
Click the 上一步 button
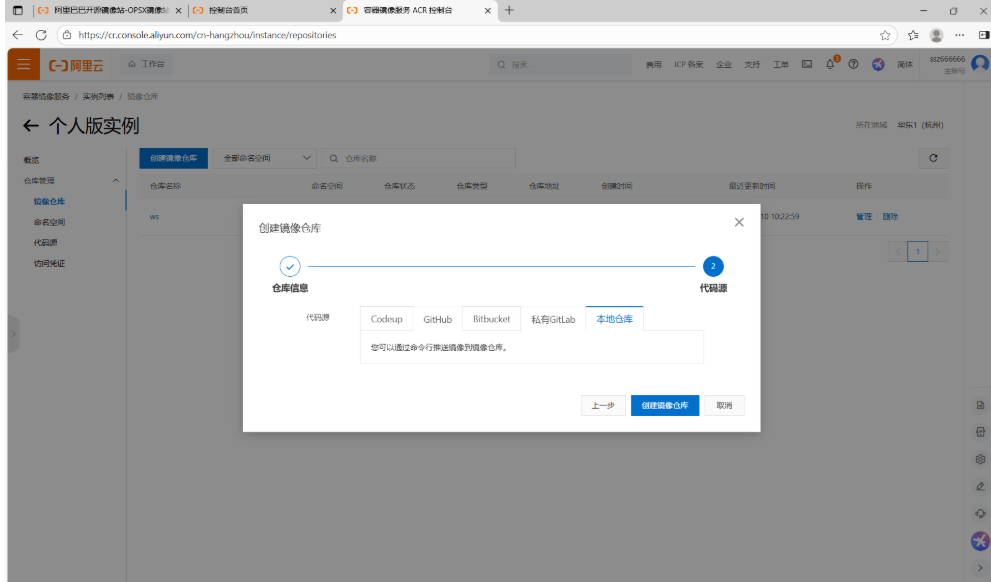pyautogui.click(x=603, y=406)
